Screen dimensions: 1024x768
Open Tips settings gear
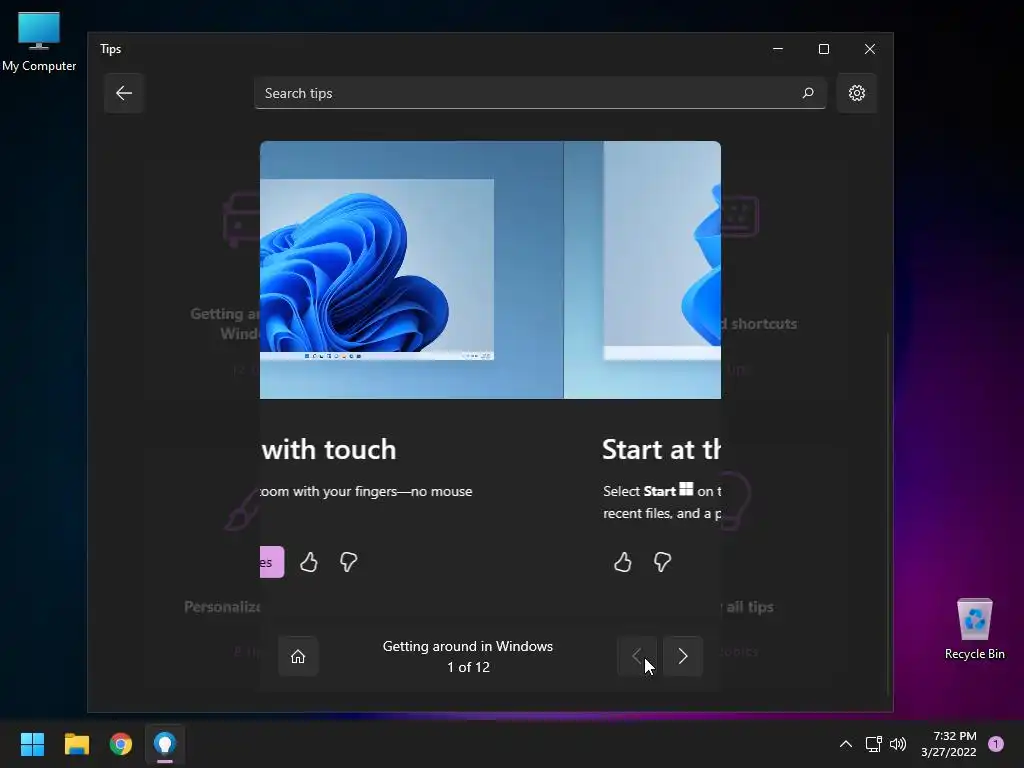856,93
